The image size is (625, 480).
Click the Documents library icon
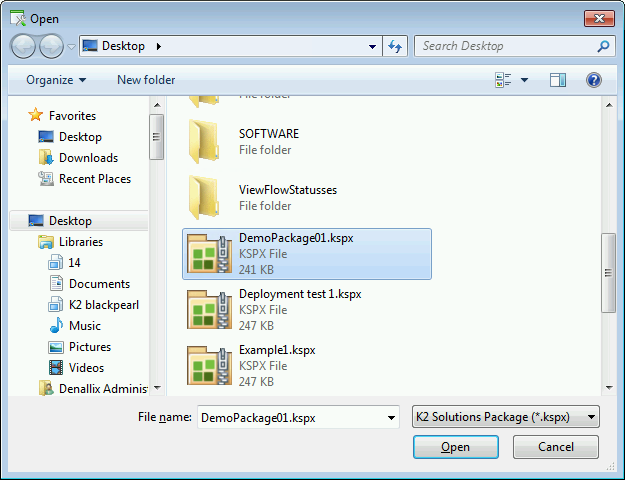(x=56, y=283)
